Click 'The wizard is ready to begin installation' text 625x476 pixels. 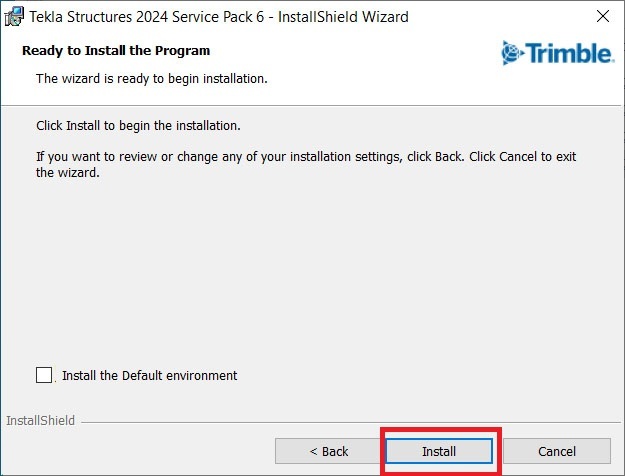tap(151, 77)
